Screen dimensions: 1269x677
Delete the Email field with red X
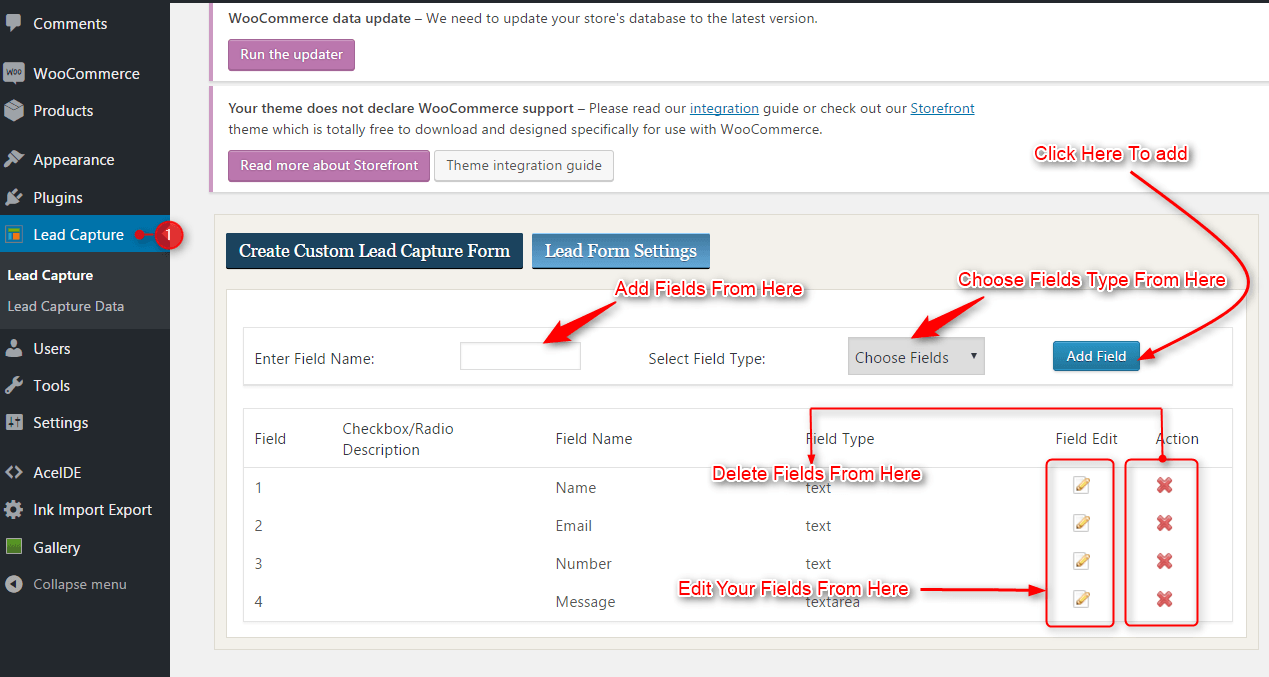tap(1164, 523)
